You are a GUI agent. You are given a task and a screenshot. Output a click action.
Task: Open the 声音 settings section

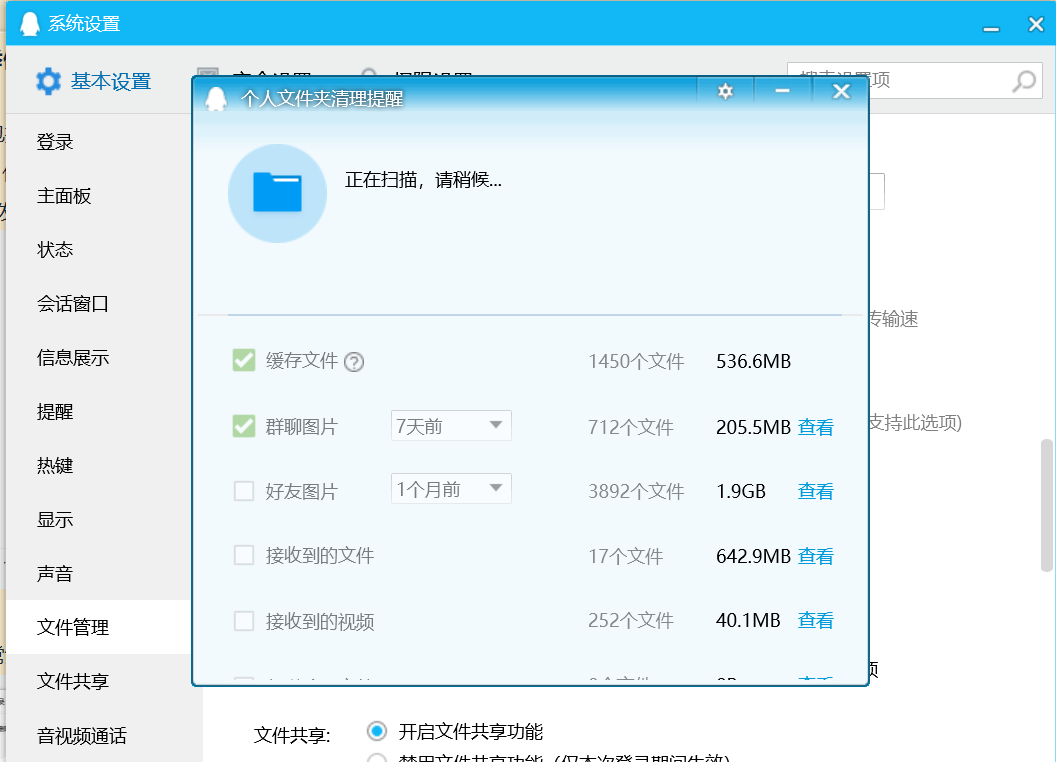[55, 573]
